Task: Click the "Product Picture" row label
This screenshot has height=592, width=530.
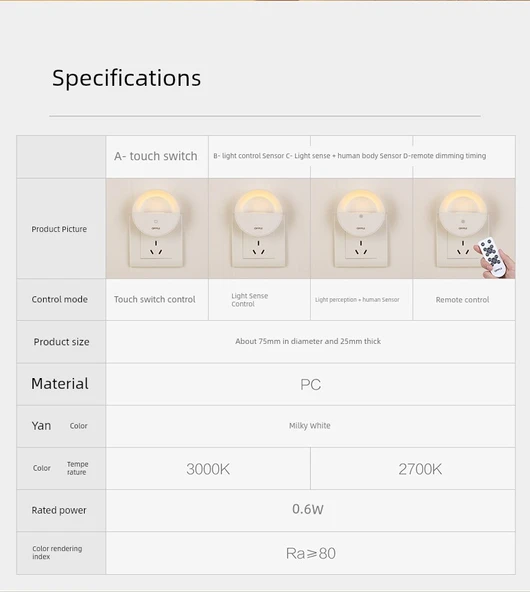Action: pos(59,229)
